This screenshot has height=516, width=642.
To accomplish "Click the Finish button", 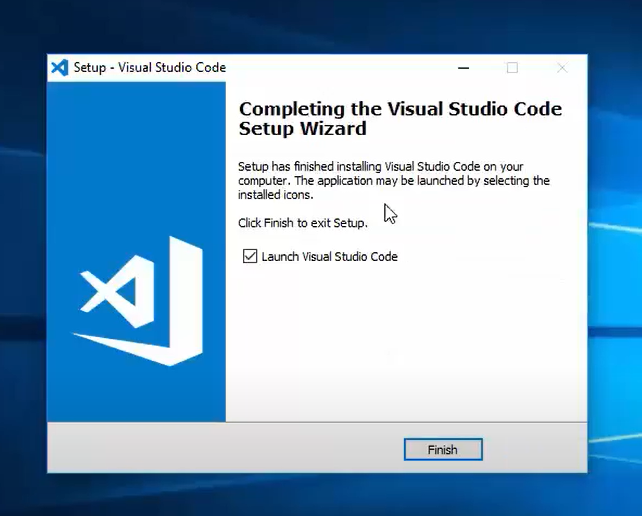I will (x=443, y=449).
